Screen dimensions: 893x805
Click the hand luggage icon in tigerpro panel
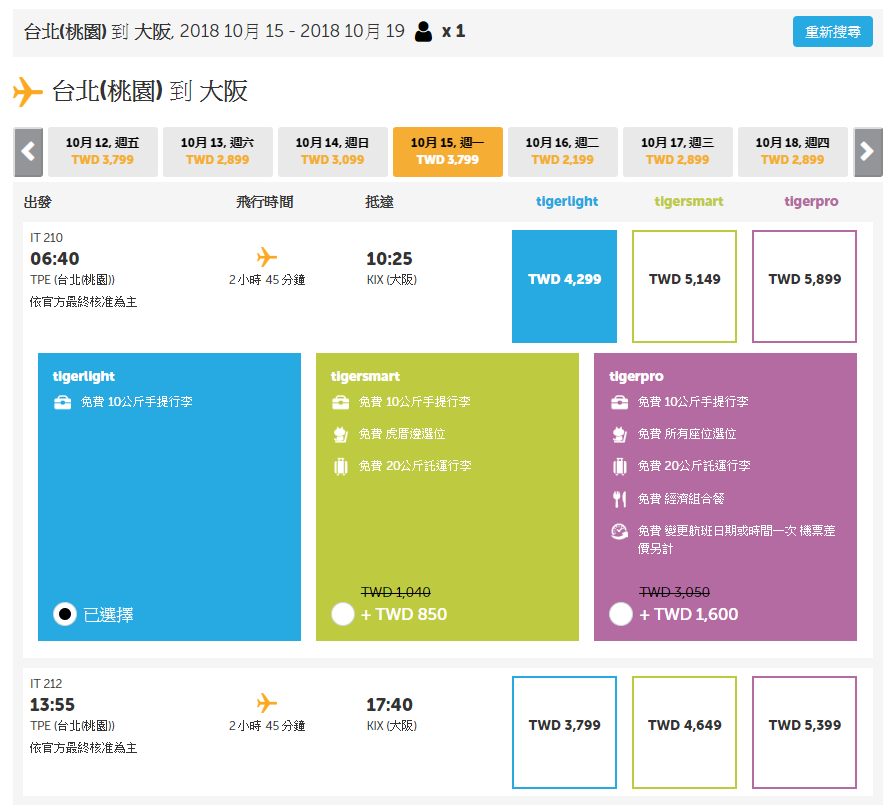(x=620, y=403)
